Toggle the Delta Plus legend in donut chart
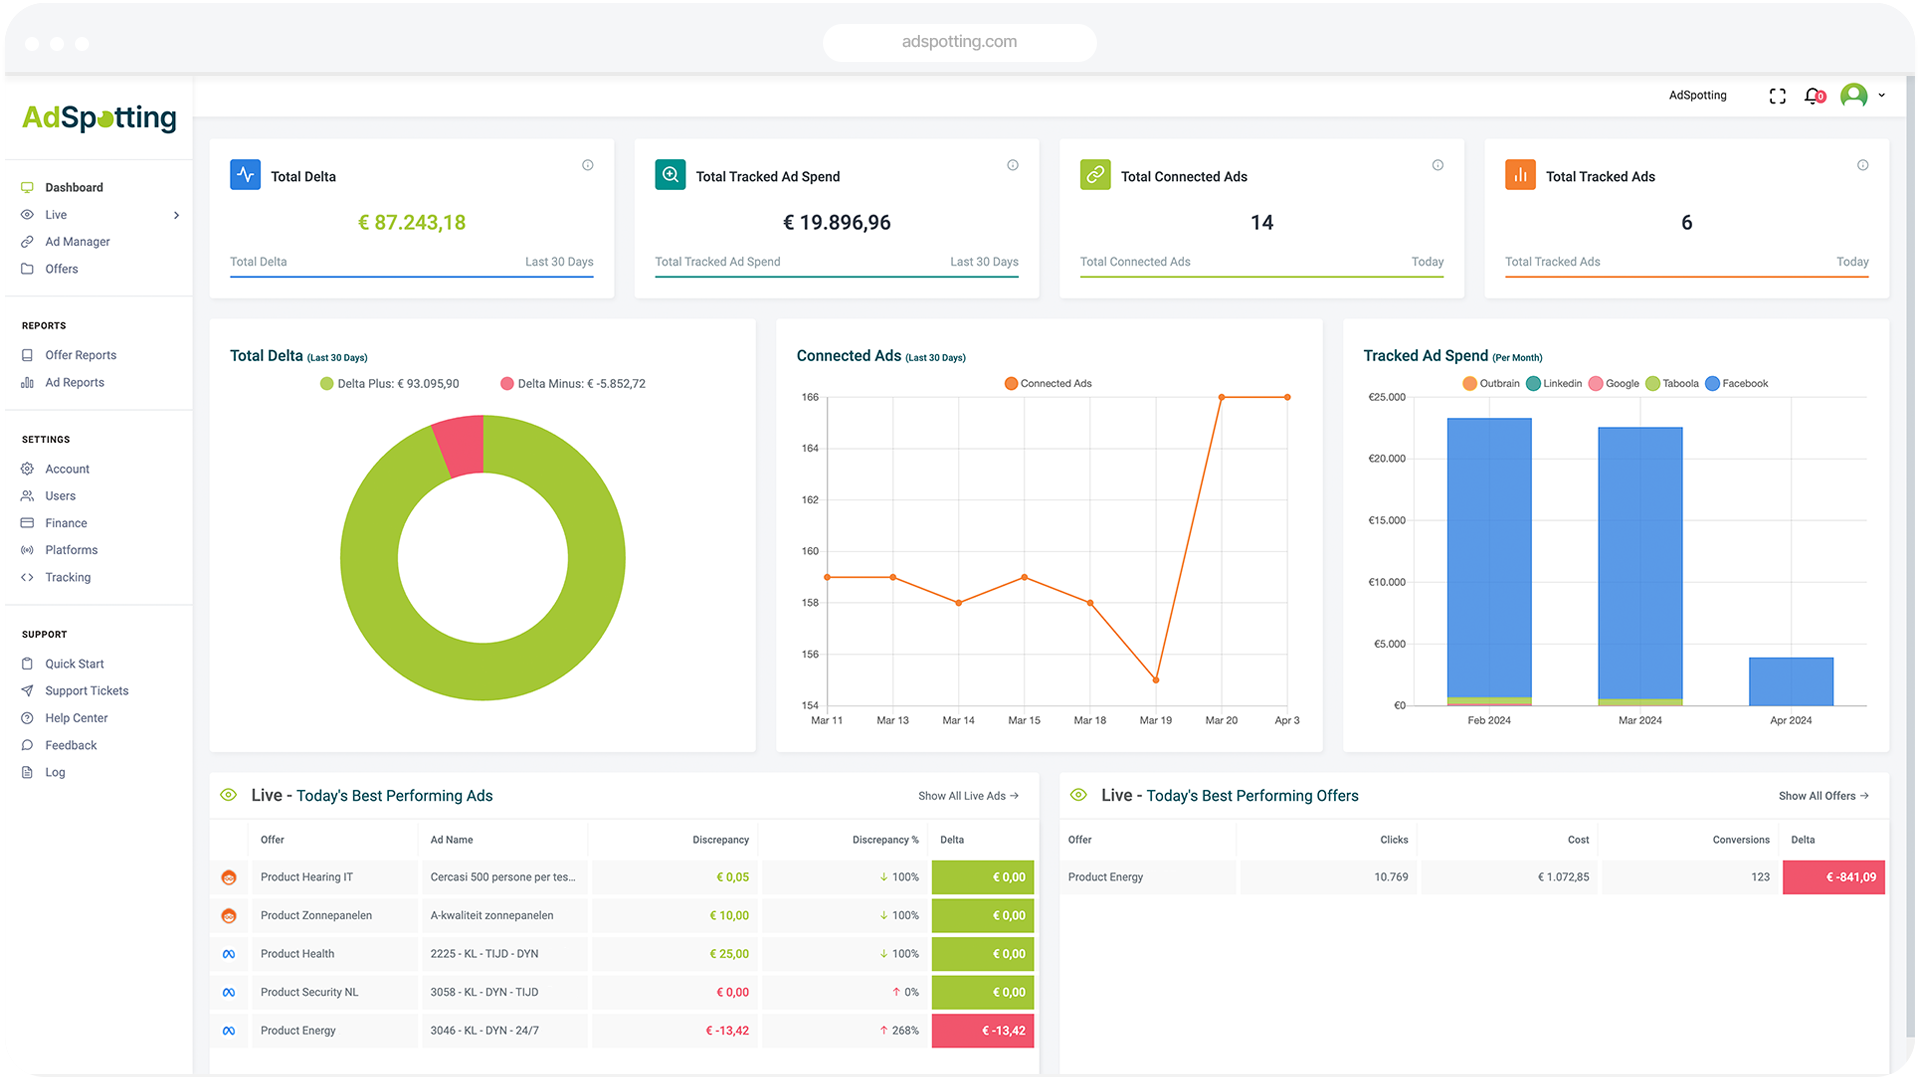The height and width of the screenshot is (1080, 1920). tap(389, 384)
